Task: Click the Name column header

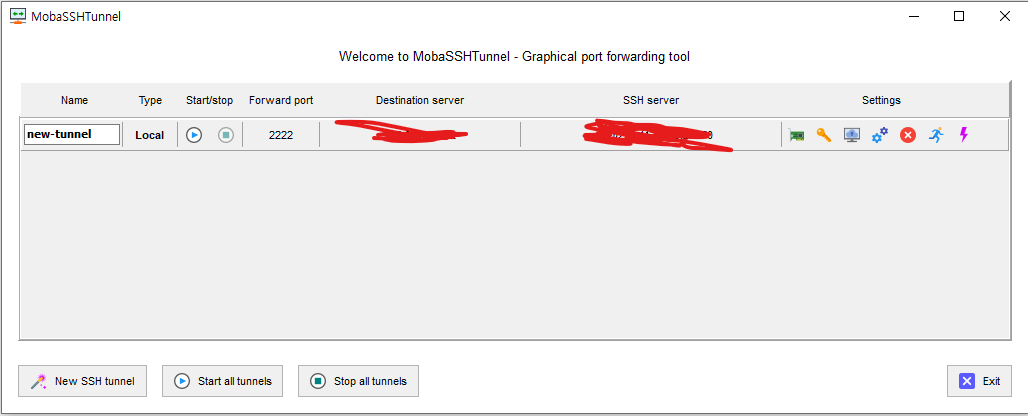Action: pyautogui.click(x=75, y=100)
